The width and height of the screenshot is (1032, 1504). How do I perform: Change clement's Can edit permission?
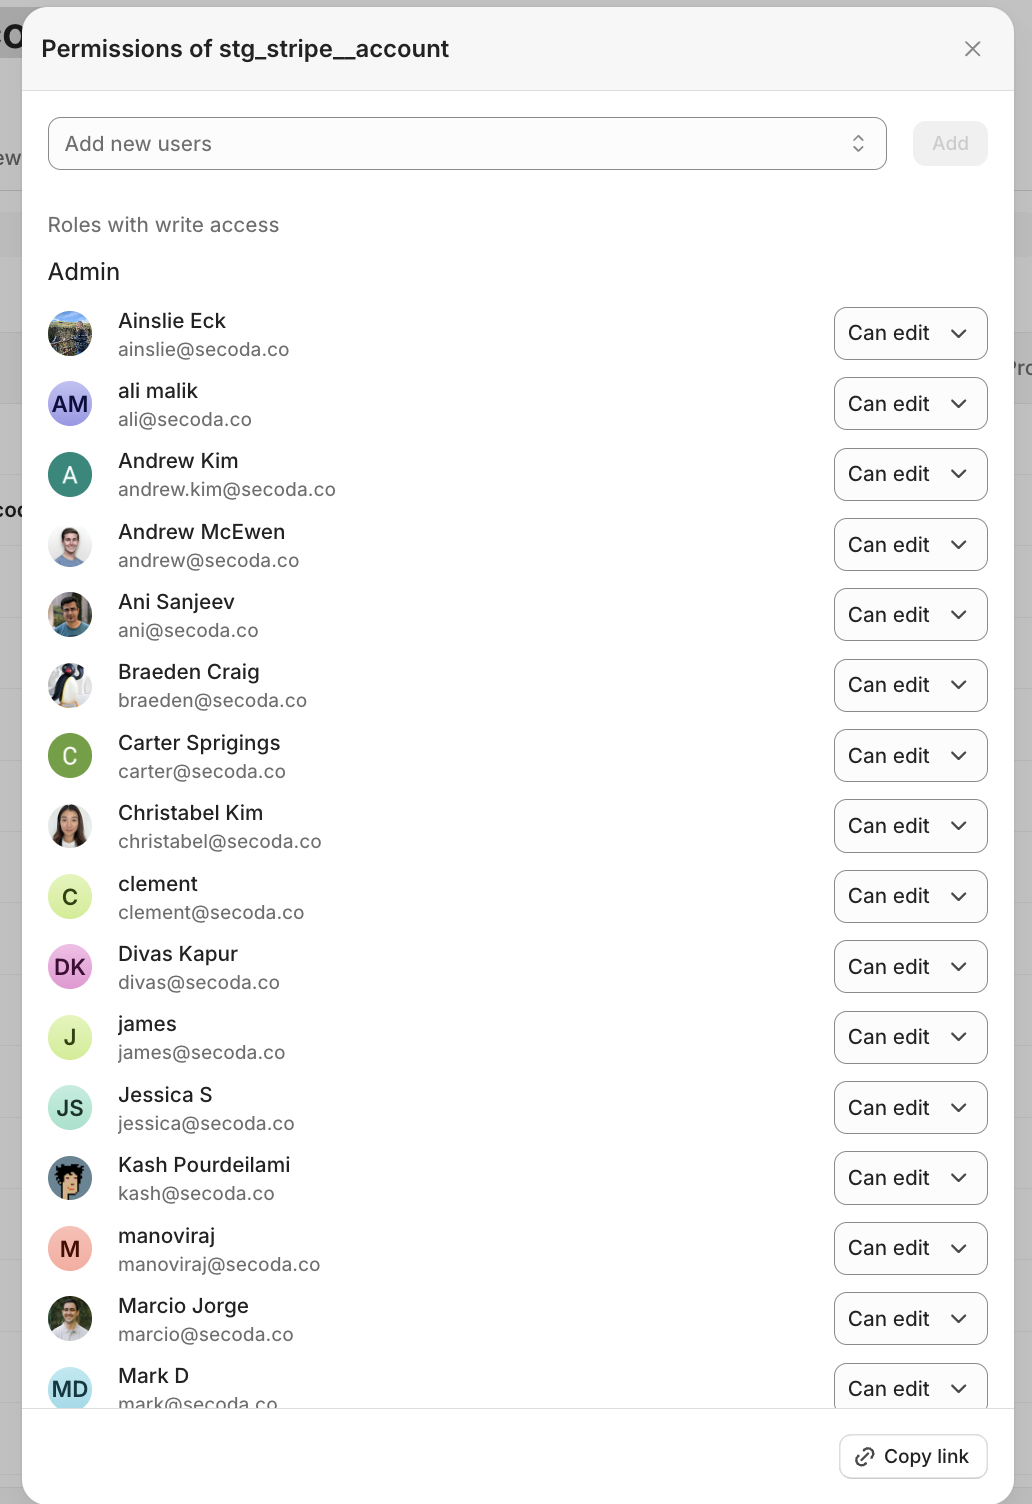(x=910, y=896)
